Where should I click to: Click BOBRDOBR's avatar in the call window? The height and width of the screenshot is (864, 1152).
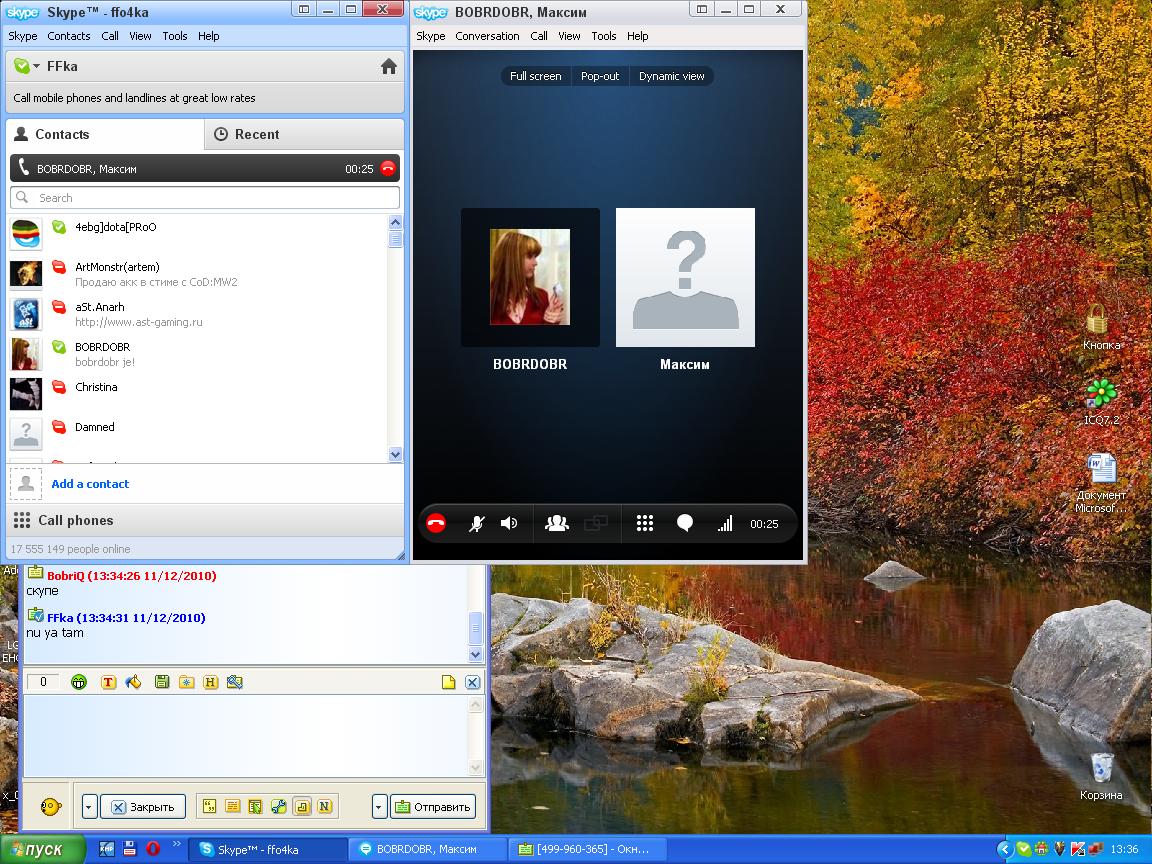(x=530, y=277)
